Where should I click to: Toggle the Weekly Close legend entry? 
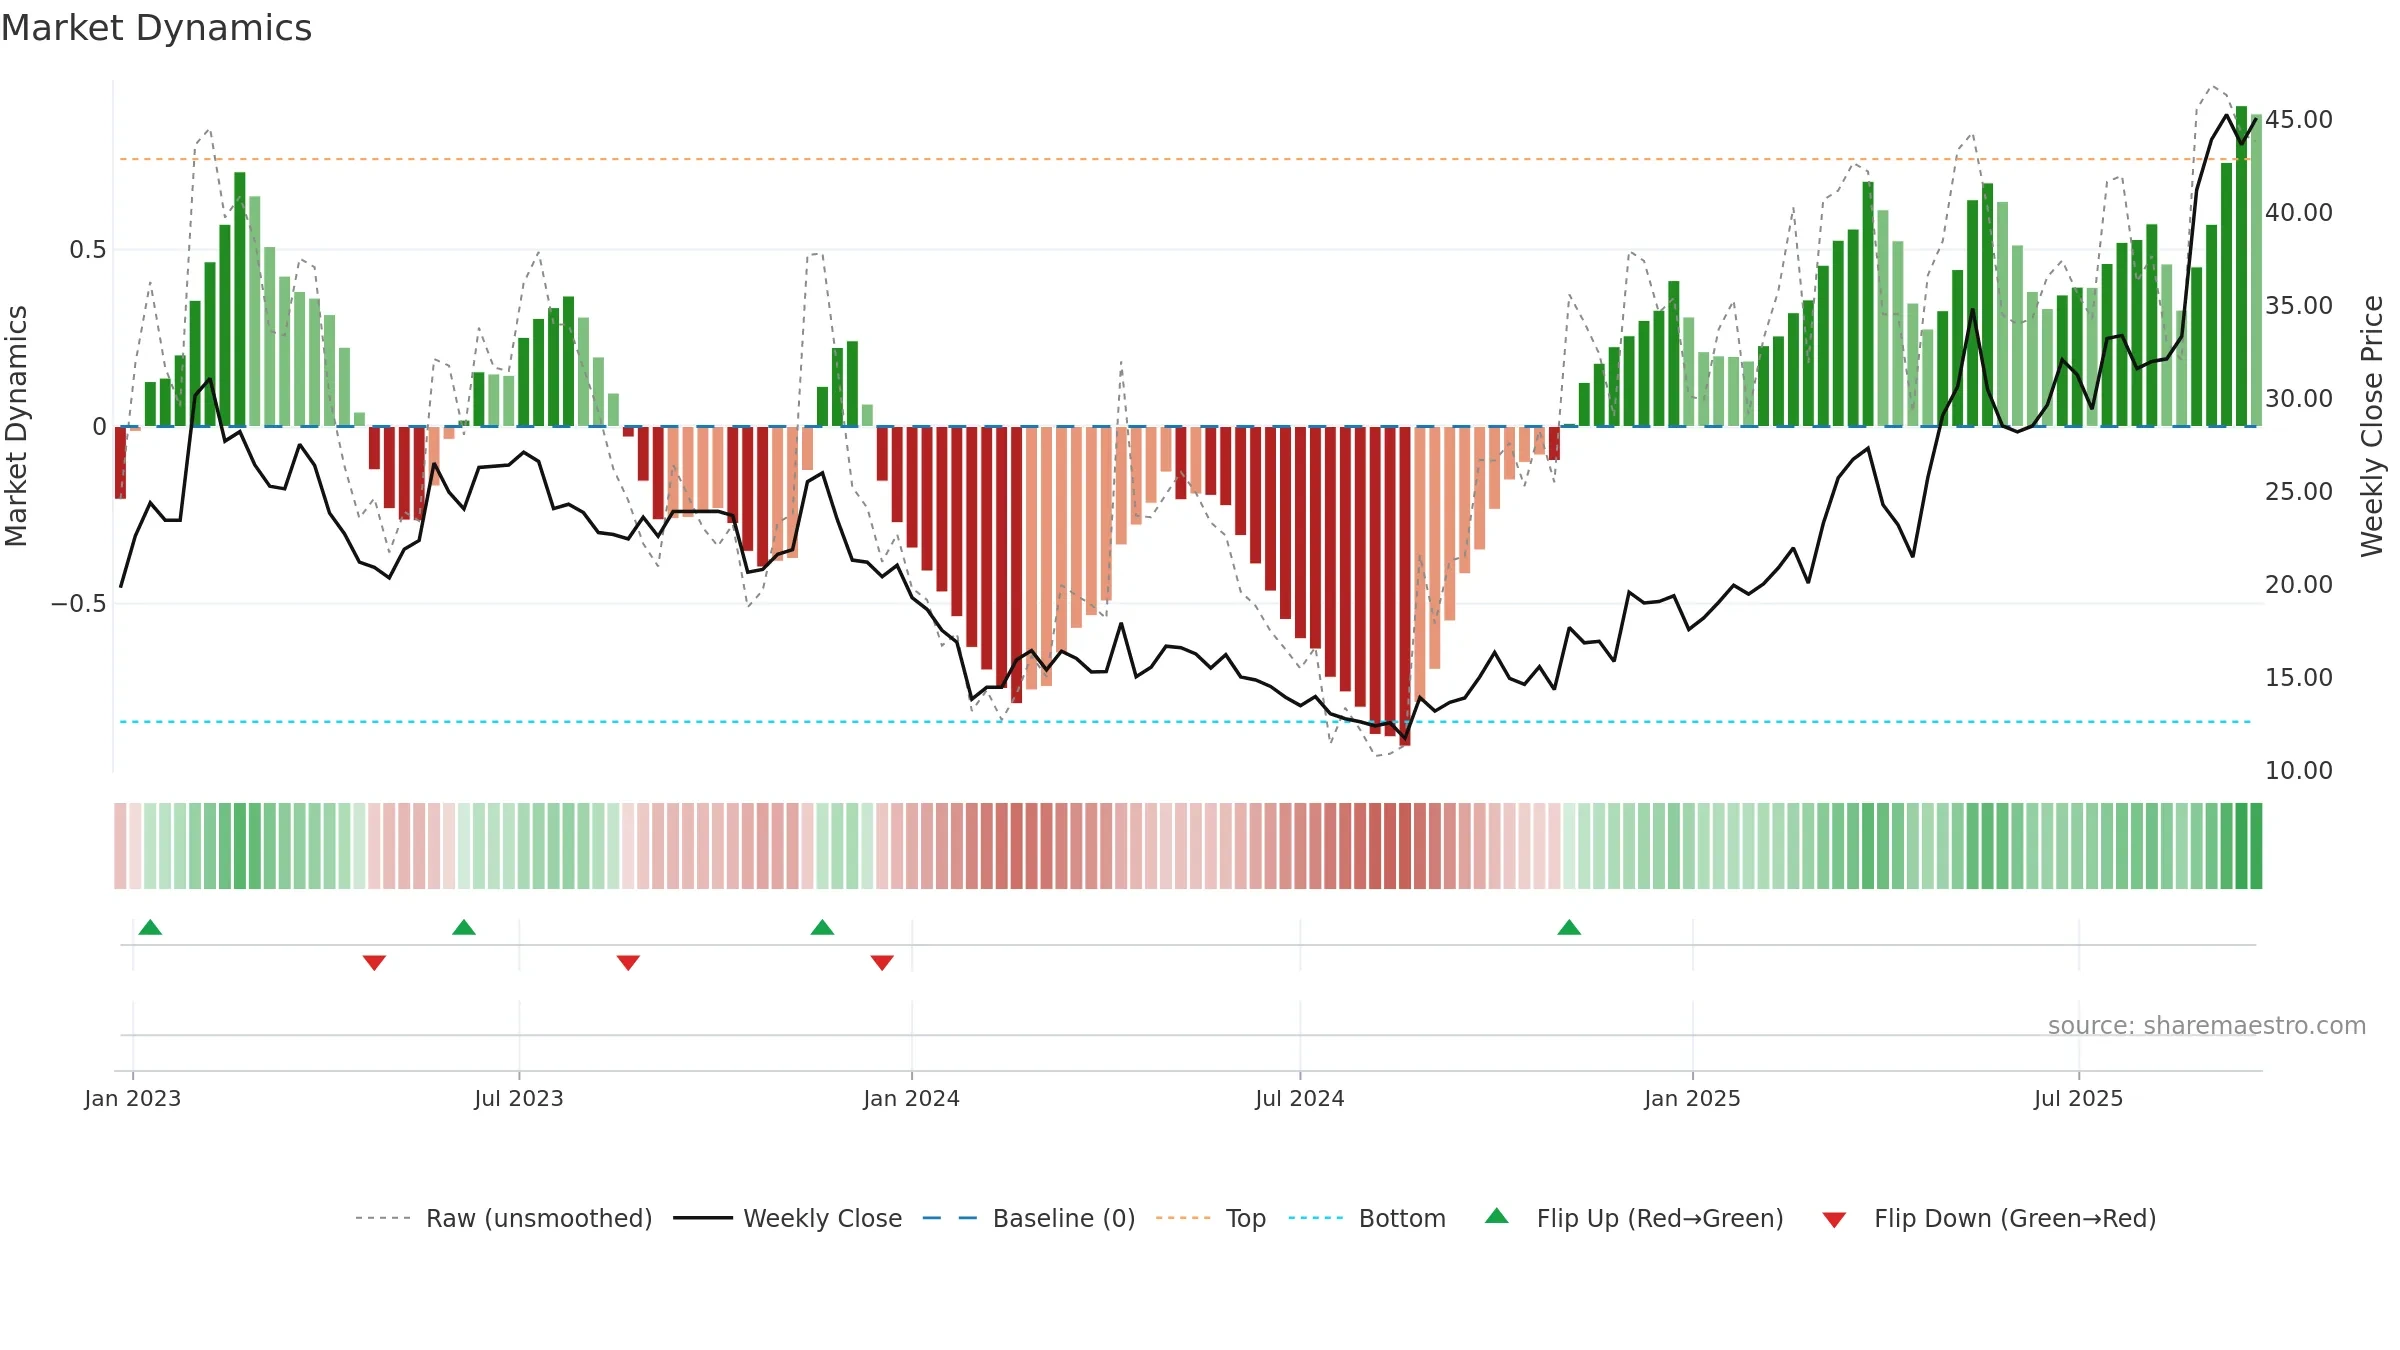[788, 1218]
